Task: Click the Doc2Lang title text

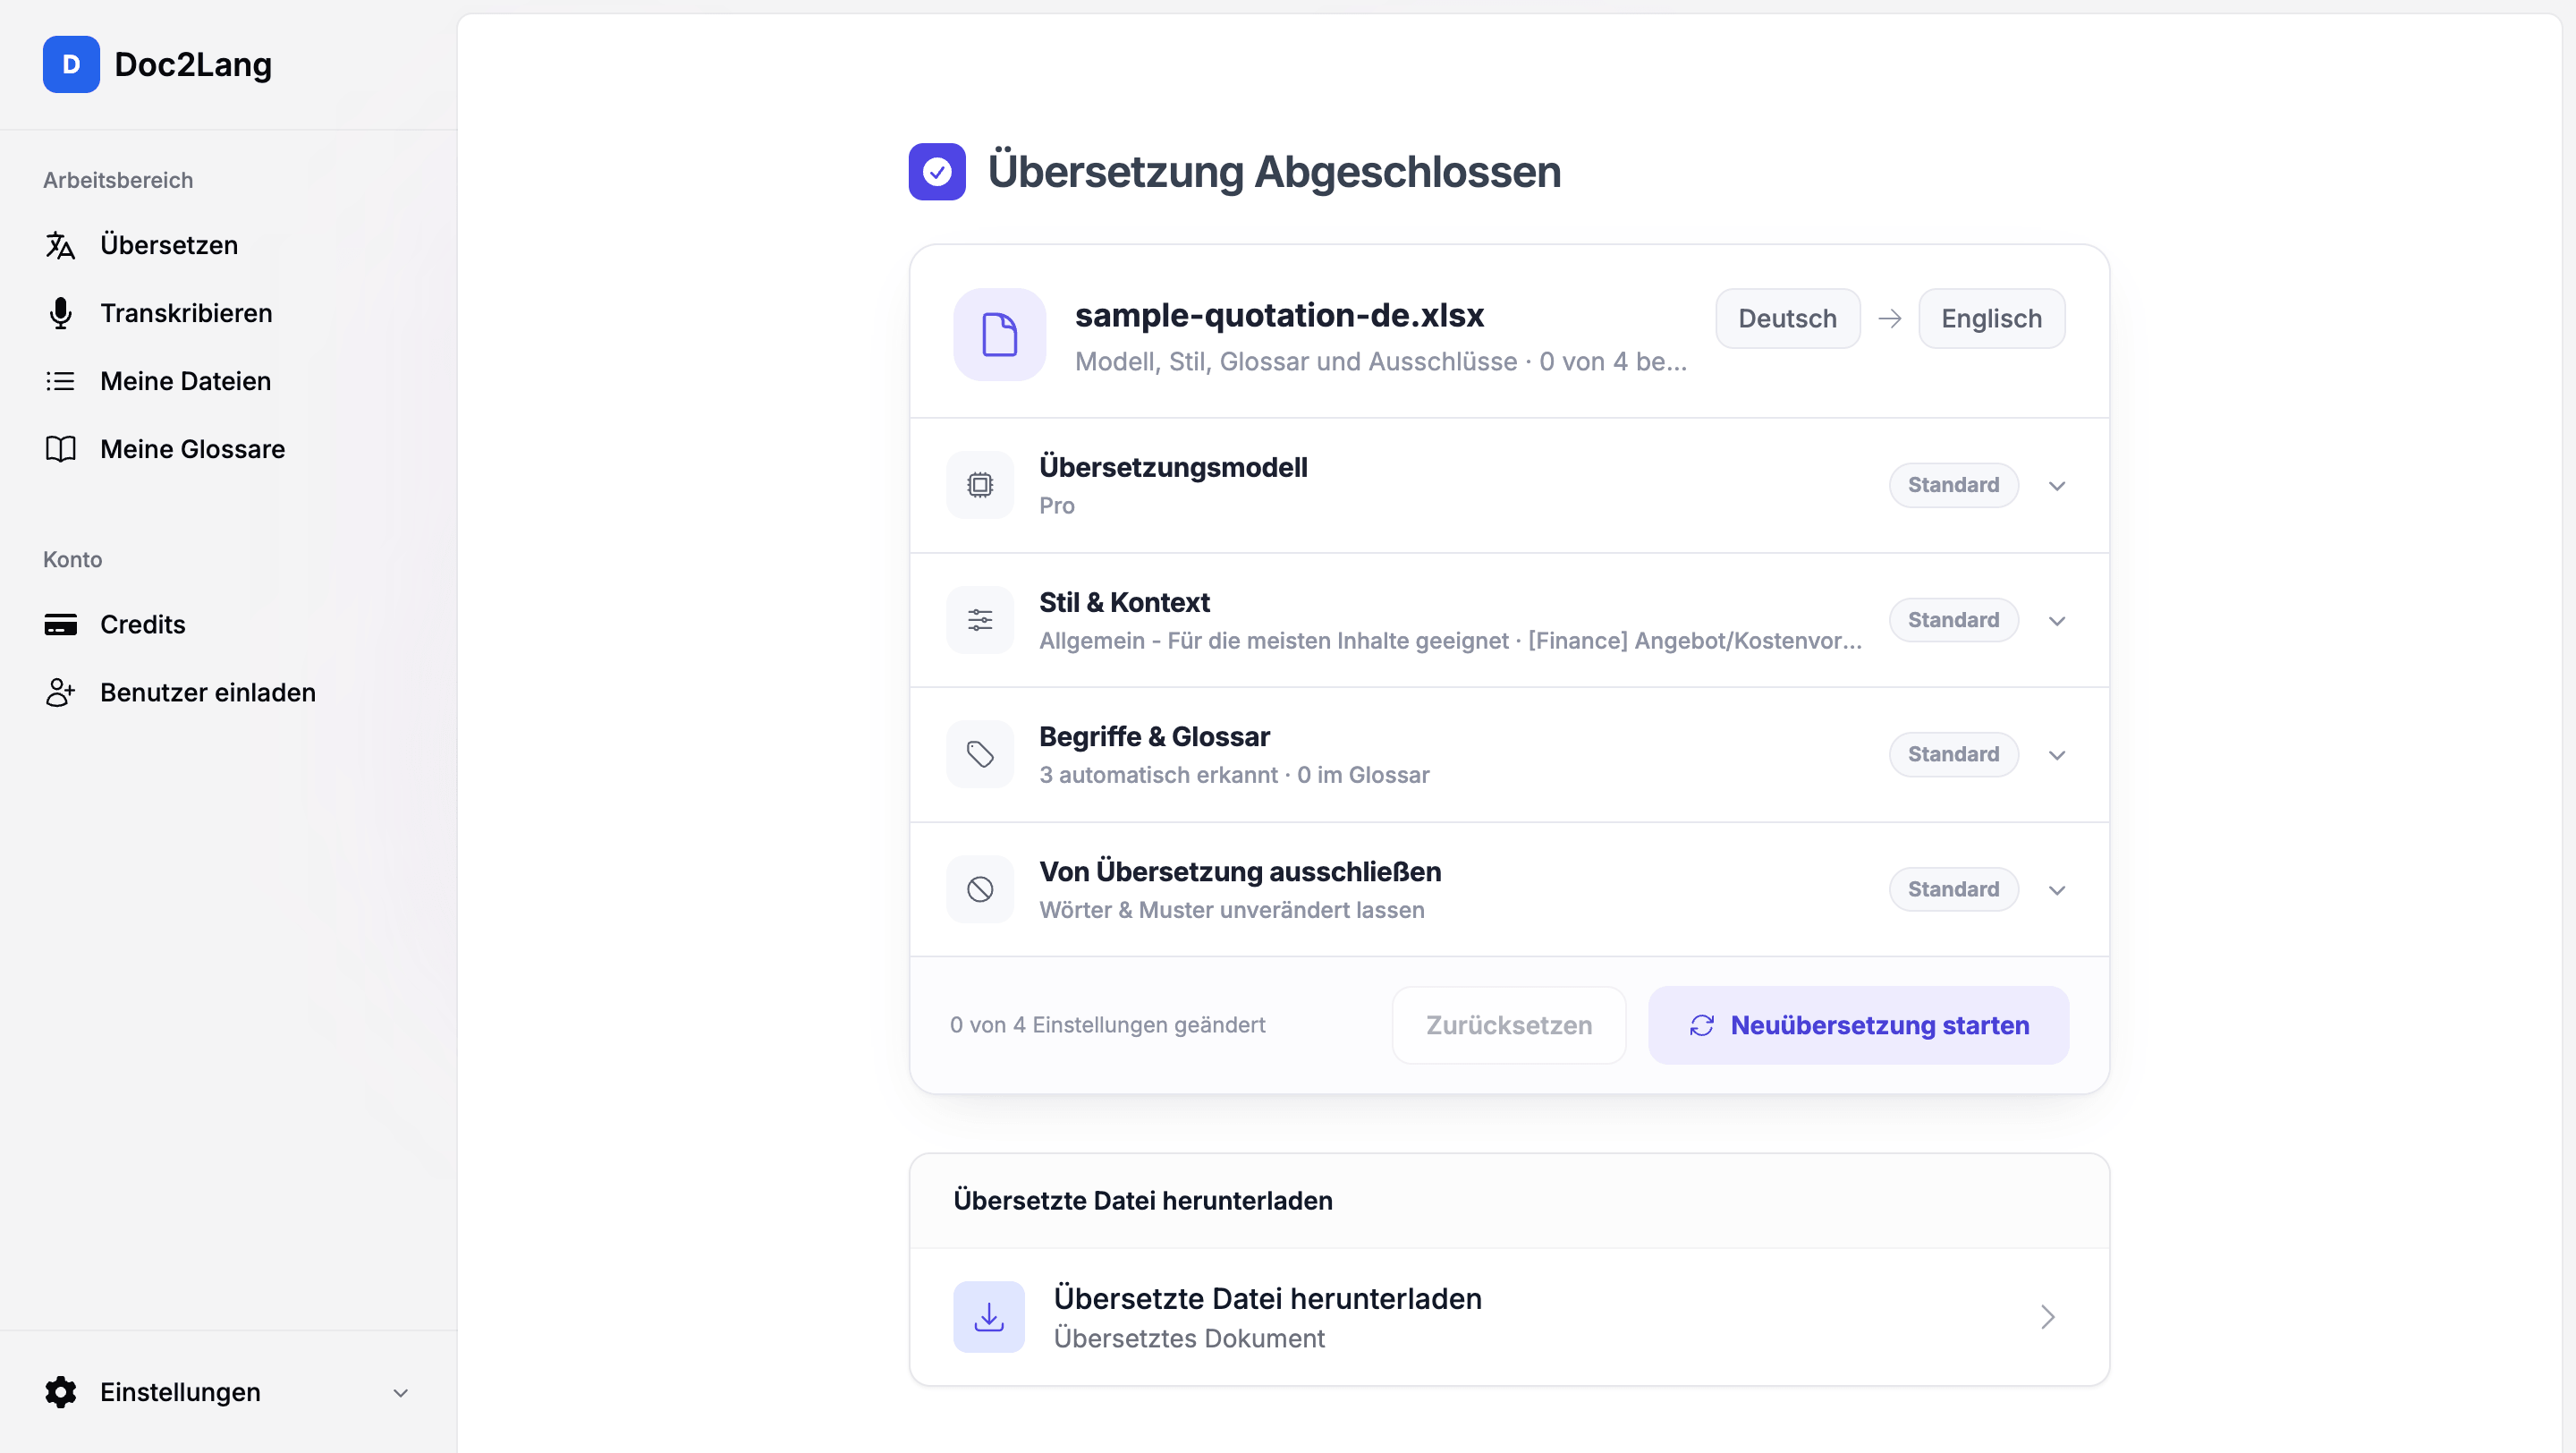Action: (x=193, y=64)
